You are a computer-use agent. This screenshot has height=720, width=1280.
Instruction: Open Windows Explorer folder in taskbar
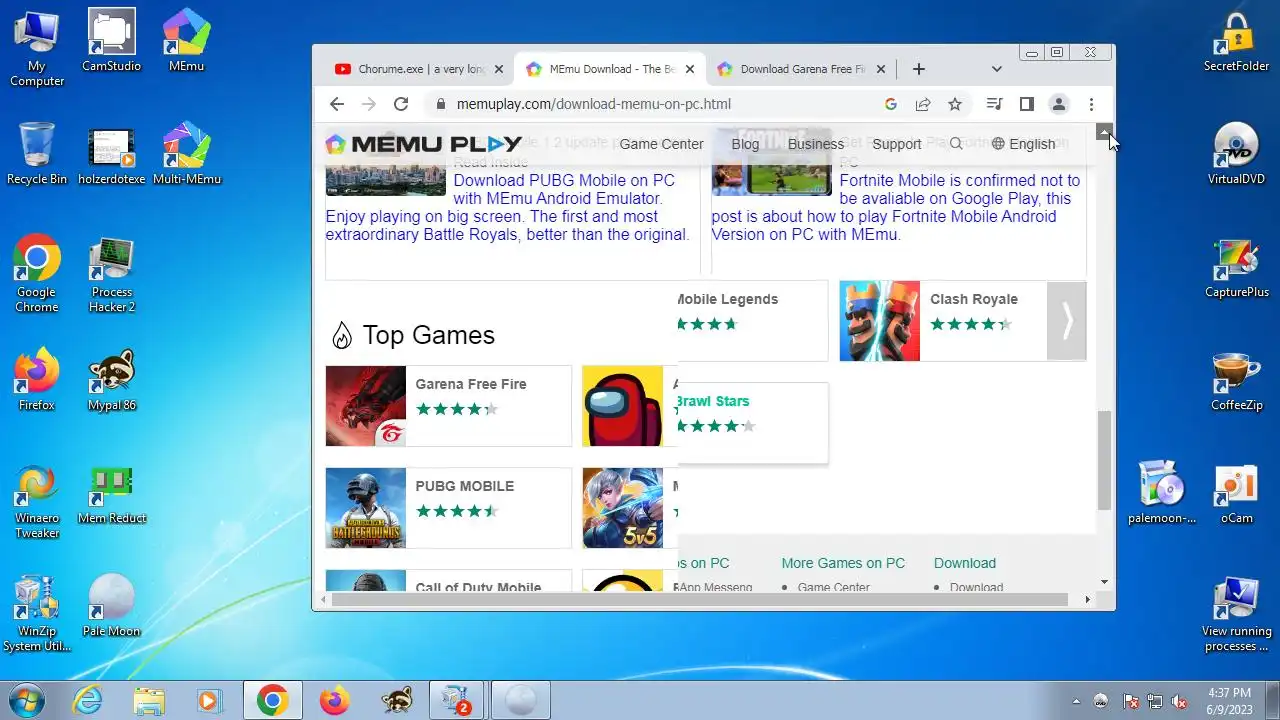[149, 701]
